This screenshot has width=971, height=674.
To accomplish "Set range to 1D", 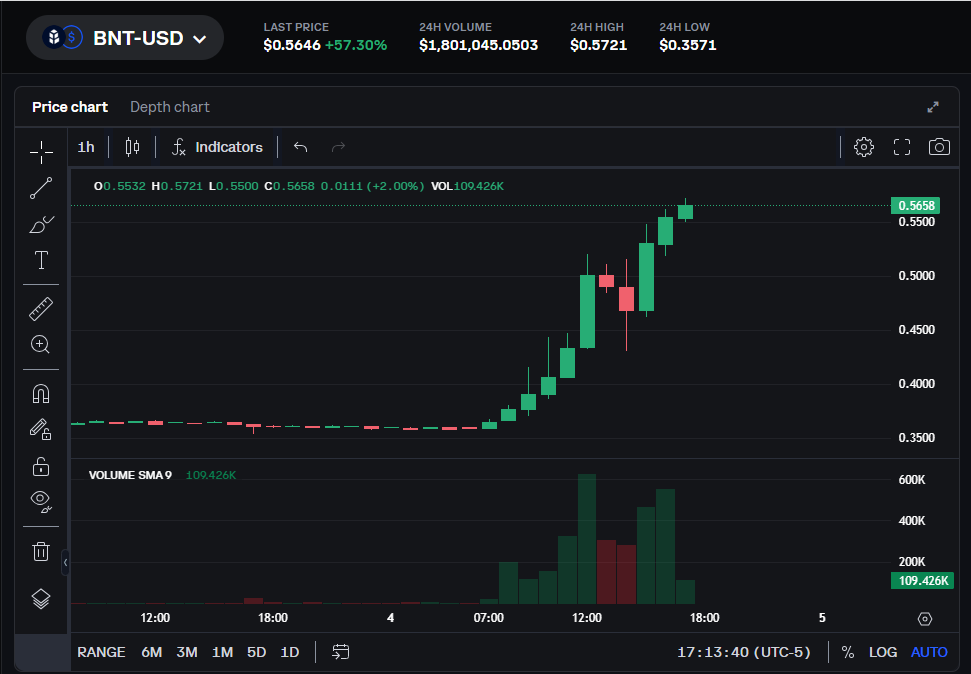I will 290,652.
